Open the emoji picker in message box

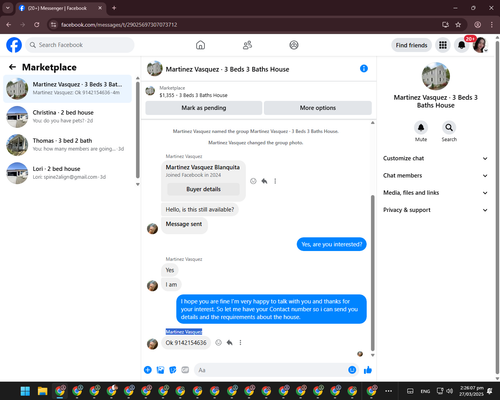(x=352, y=370)
